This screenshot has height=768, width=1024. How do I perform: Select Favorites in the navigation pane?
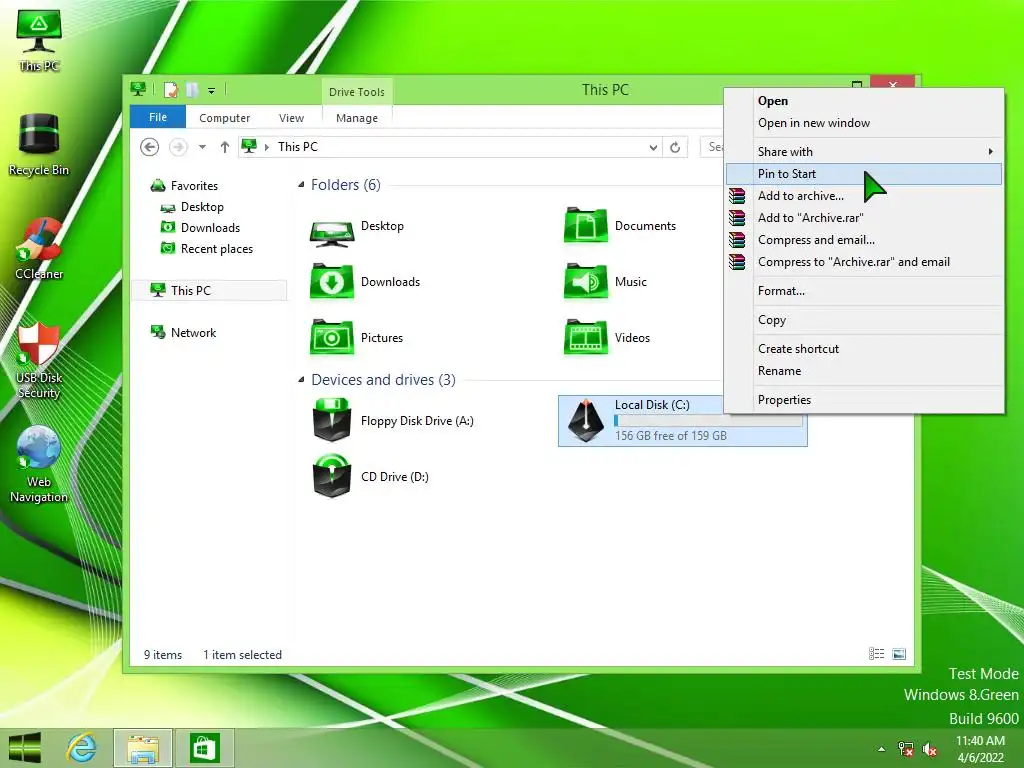pyautogui.click(x=184, y=186)
